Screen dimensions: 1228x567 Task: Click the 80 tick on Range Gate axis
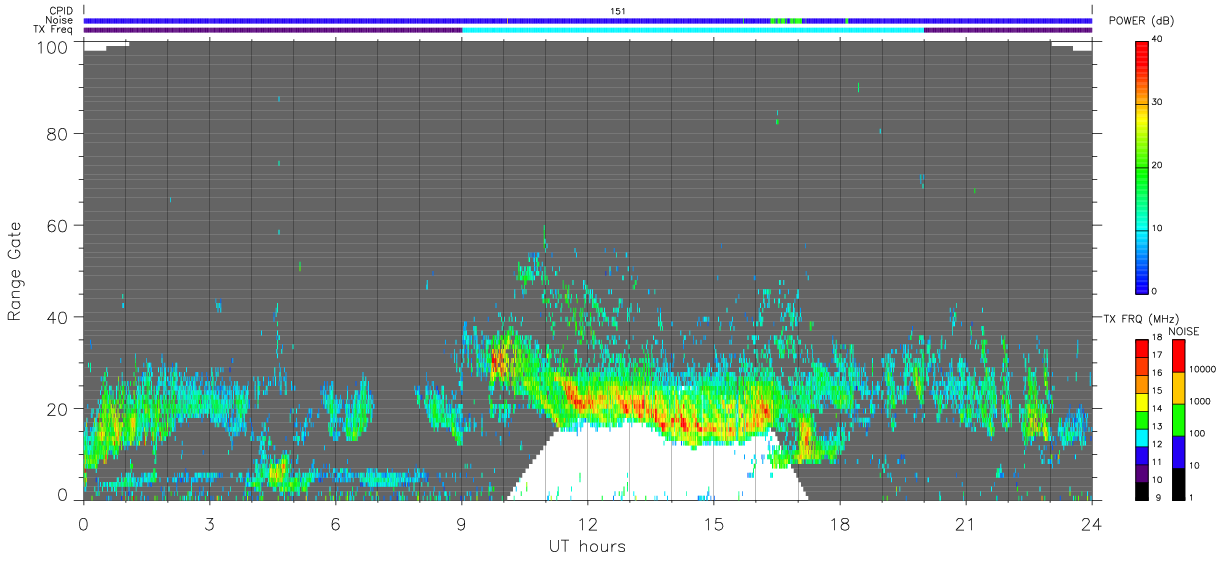[56, 134]
